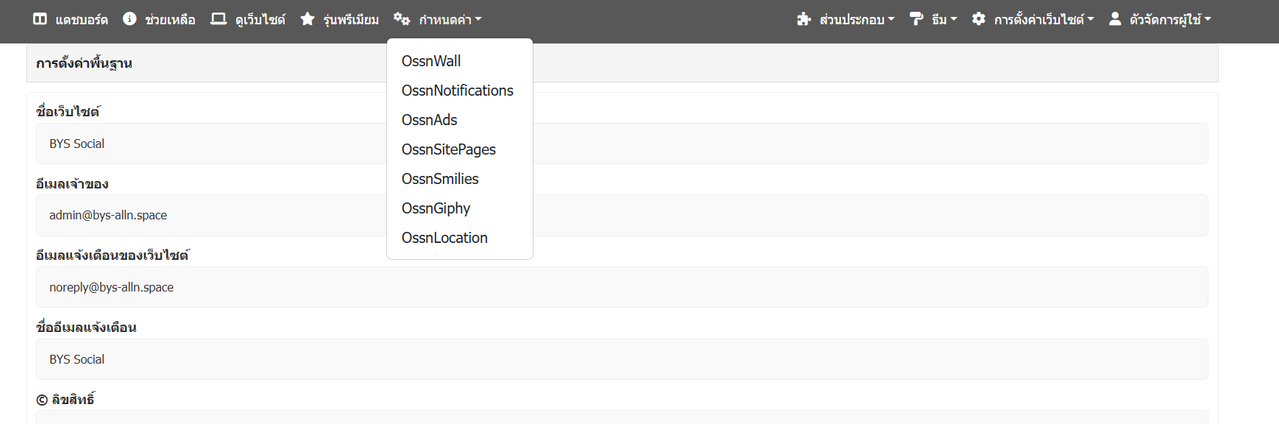
Task: Click the components puzzle piece icon
Action: click(804, 19)
